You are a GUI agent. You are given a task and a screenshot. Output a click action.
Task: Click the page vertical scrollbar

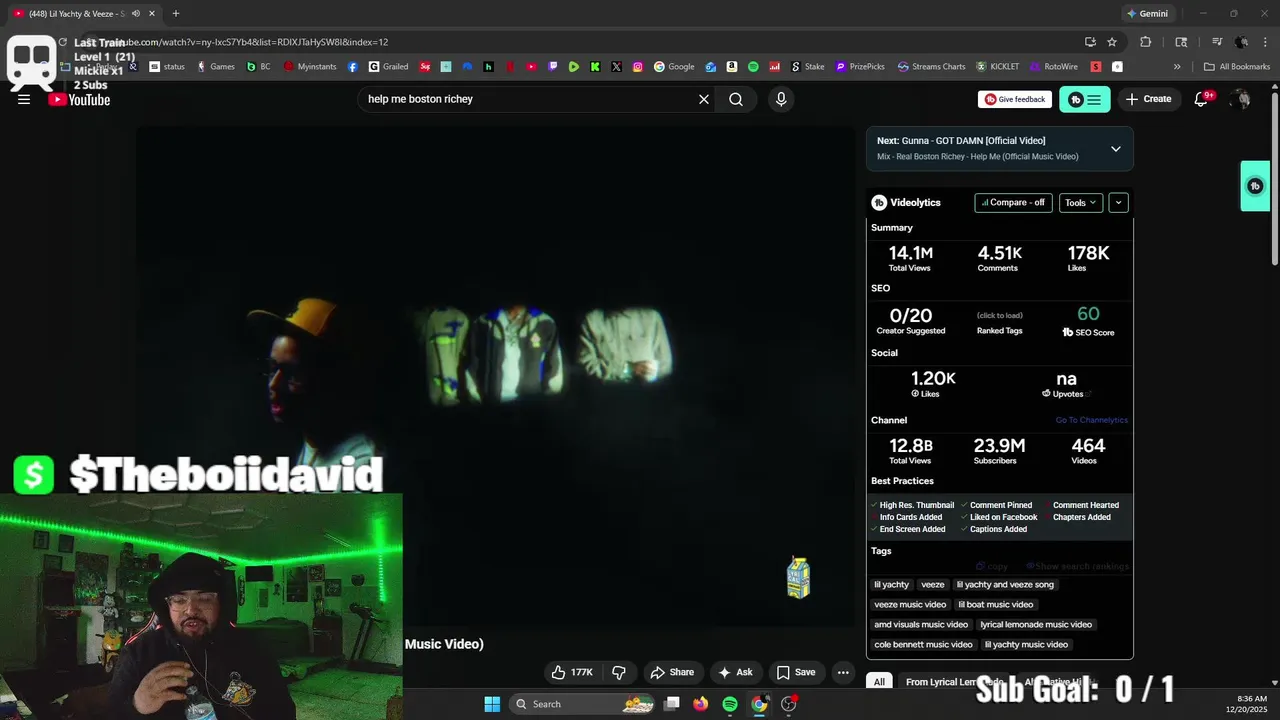pyautogui.click(x=1274, y=180)
